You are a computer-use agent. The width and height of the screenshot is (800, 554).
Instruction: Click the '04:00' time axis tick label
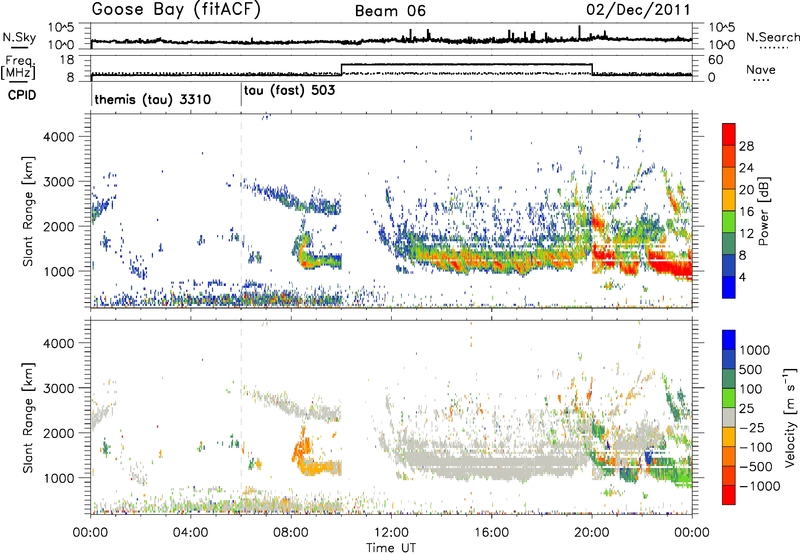(x=191, y=533)
